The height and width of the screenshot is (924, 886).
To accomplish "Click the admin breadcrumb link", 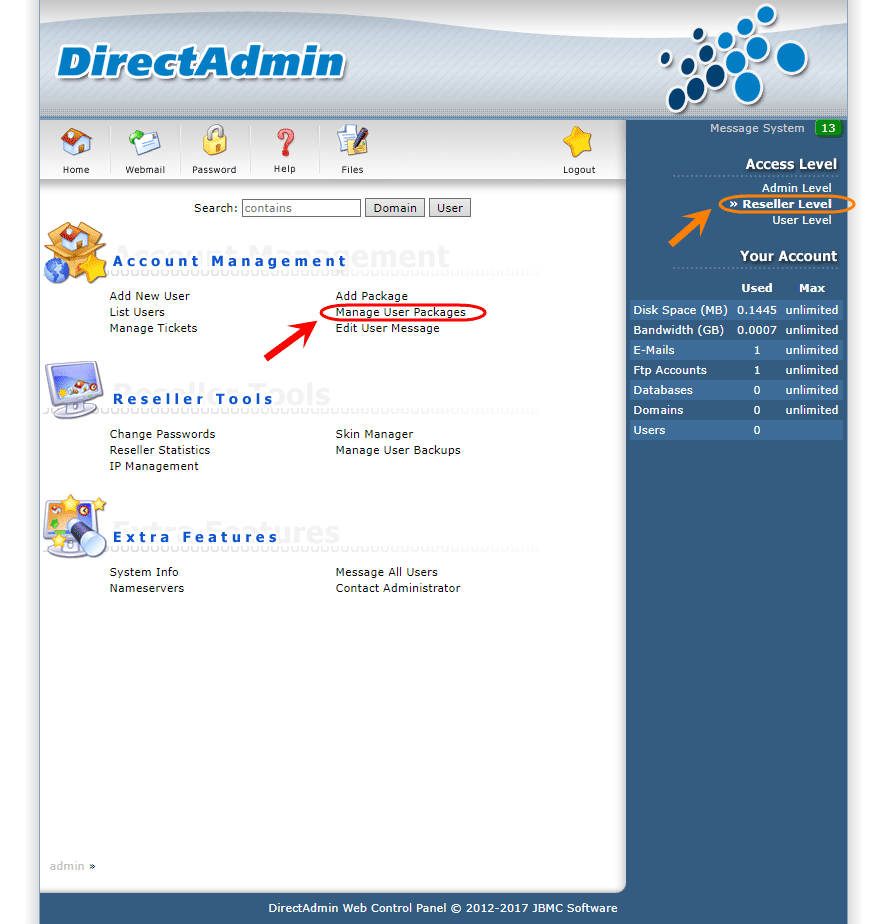I will click(x=67, y=866).
